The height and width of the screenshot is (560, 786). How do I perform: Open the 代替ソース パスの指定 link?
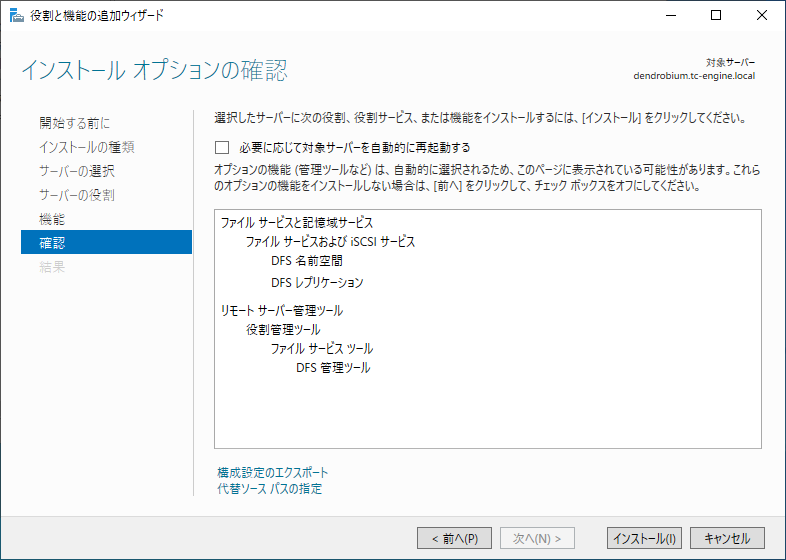[x=270, y=488]
